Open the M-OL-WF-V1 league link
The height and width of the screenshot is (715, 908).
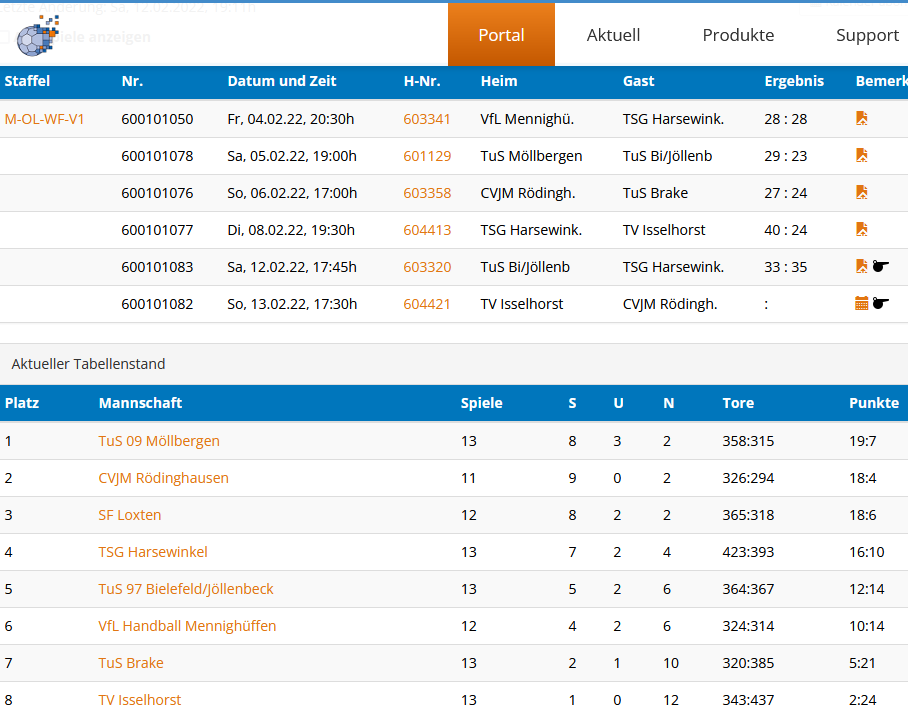coord(45,119)
